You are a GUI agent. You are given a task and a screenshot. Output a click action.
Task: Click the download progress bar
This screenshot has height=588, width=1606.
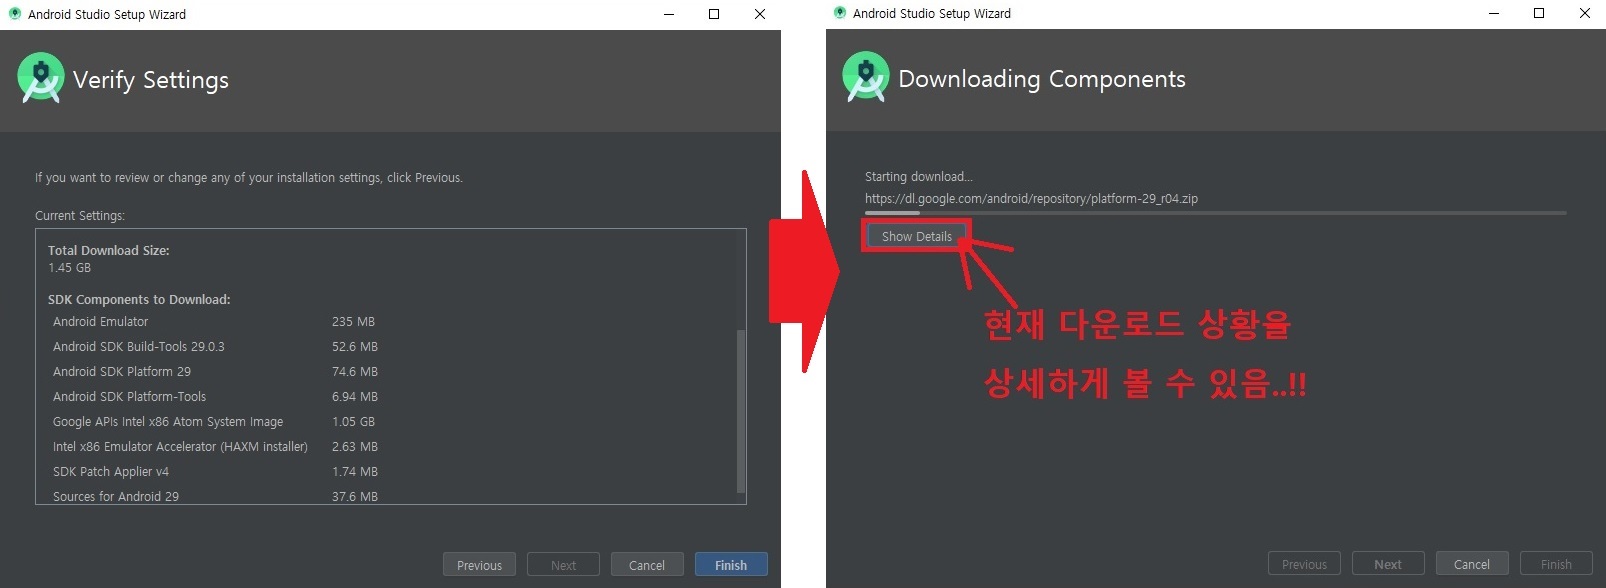point(1215,213)
